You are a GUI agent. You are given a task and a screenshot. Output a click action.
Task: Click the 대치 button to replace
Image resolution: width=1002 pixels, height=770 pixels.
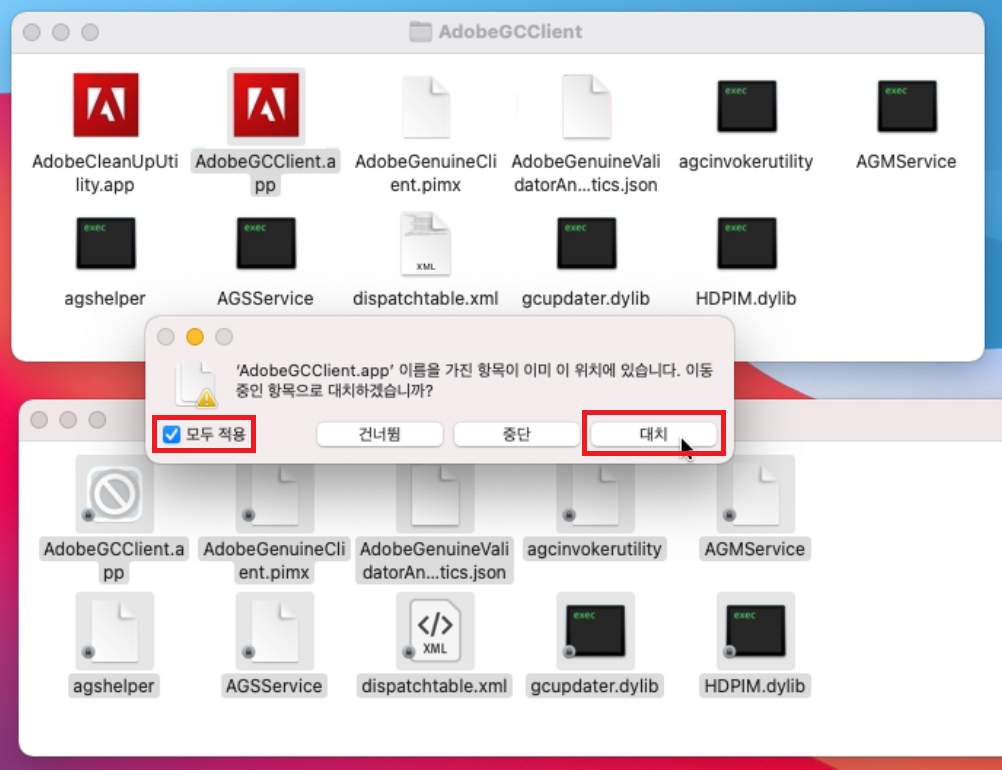pyautogui.click(x=653, y=435)
